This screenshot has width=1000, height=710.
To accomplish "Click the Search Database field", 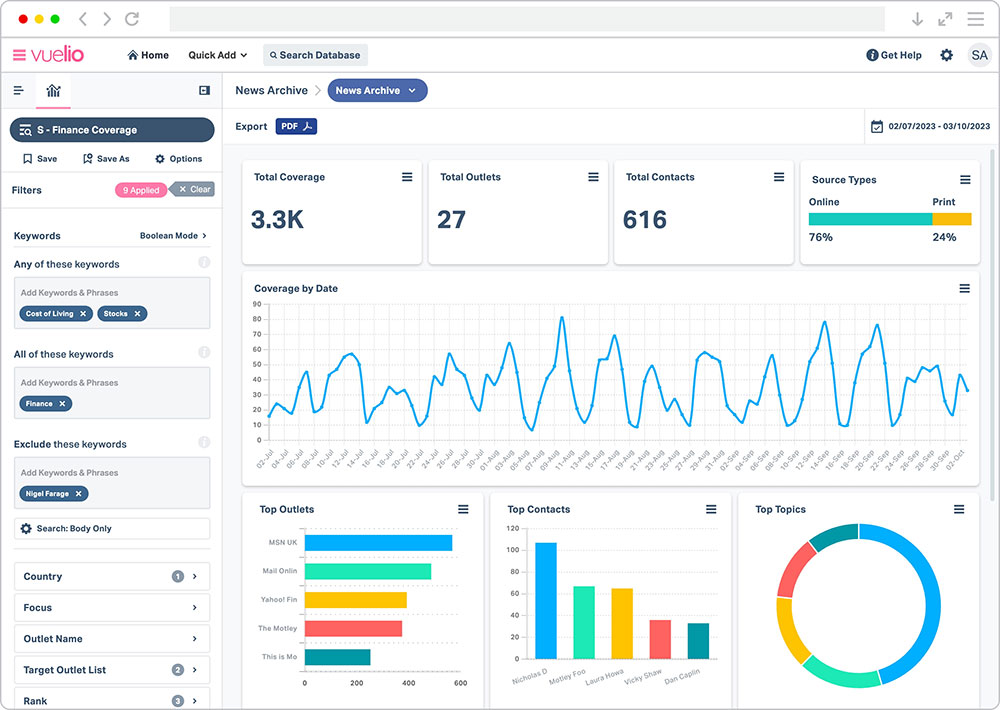I will click(316, 55).
